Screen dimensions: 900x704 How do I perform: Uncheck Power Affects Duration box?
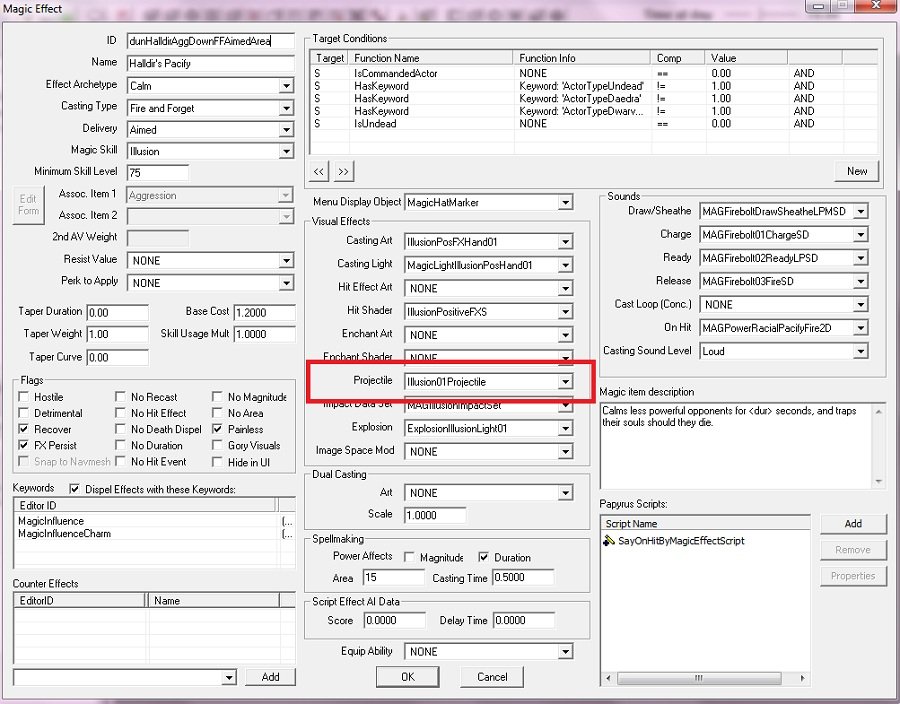[x=484, y=557]
